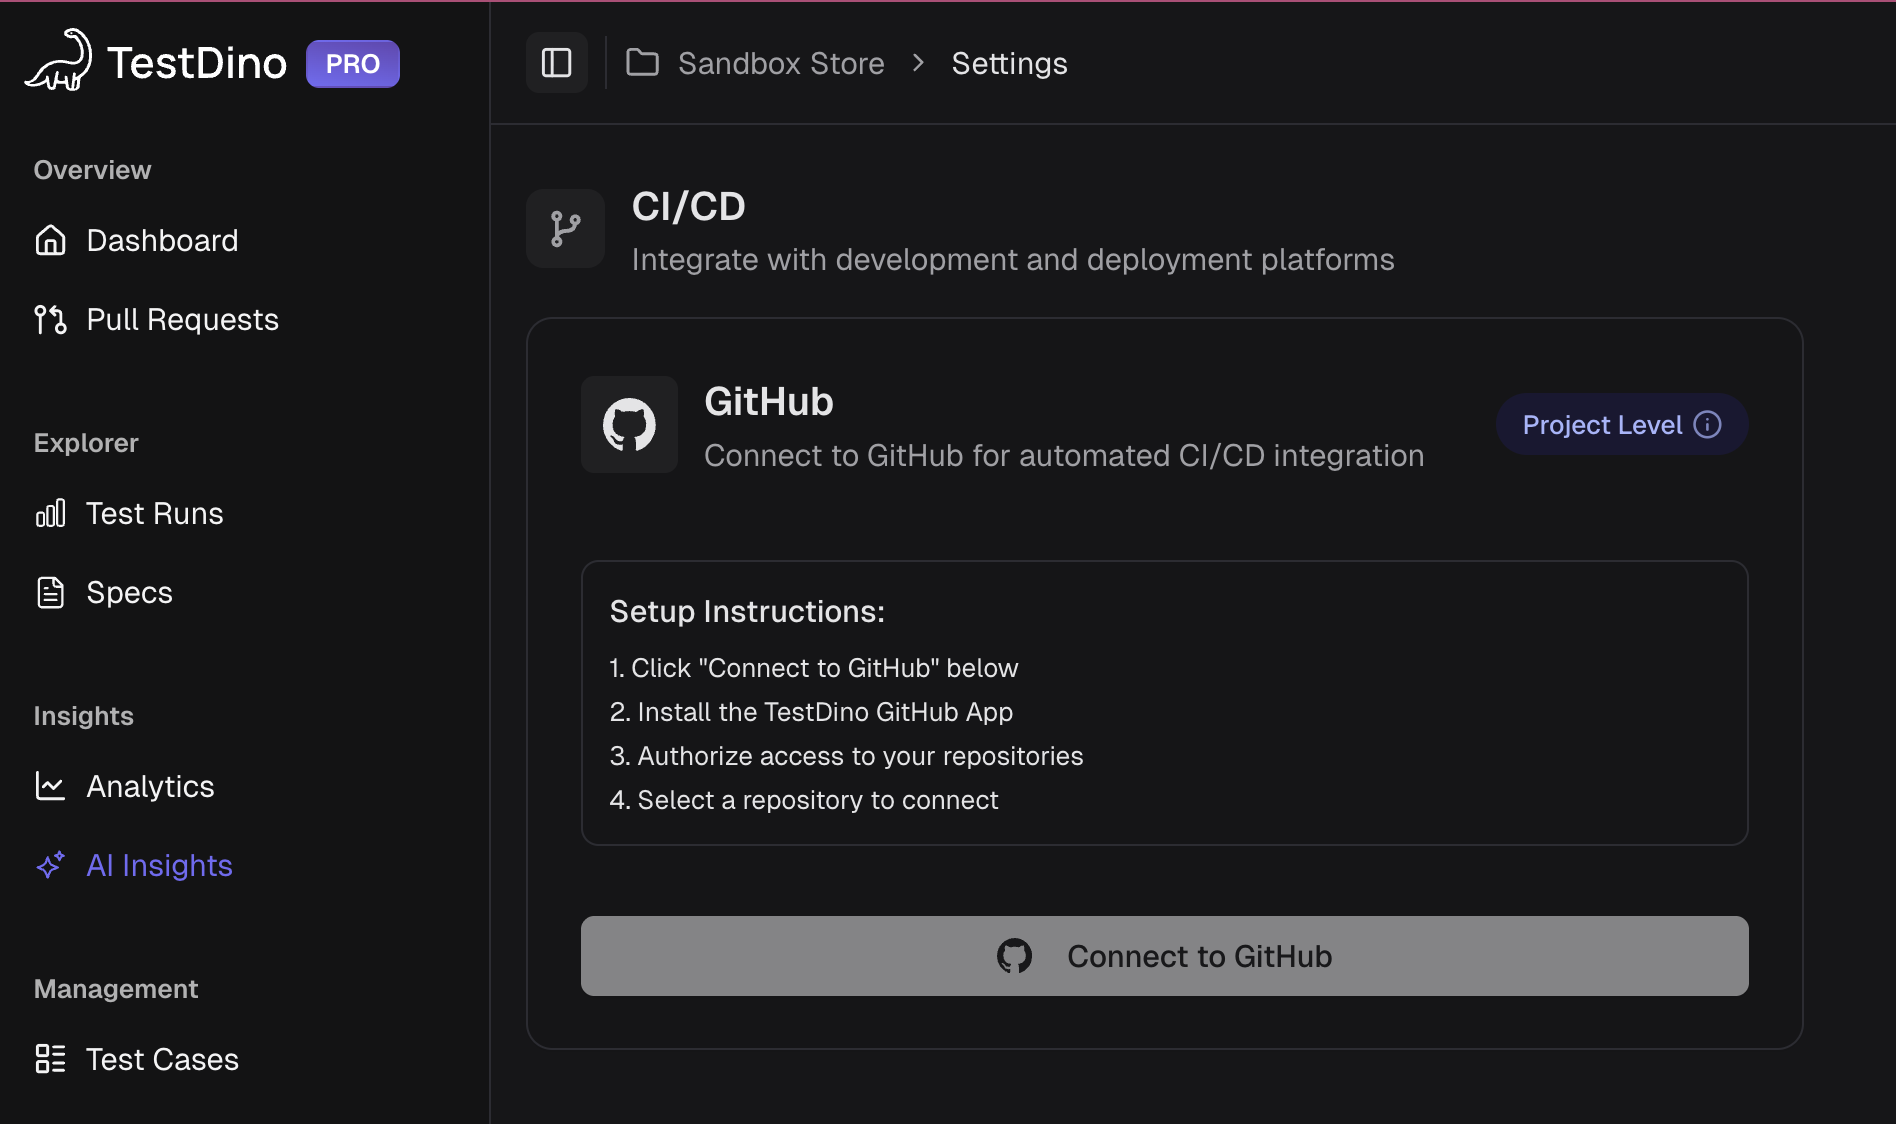Toggle the sidebar collapse panel control
Image resolution: width=1896 pixels, height=1124 pixels.
[x=557, y=62]
